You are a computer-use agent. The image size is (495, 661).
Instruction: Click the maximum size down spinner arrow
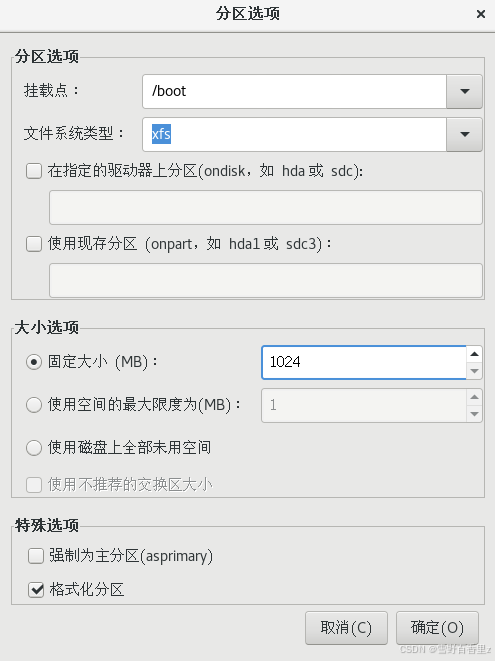click(474, 414)
